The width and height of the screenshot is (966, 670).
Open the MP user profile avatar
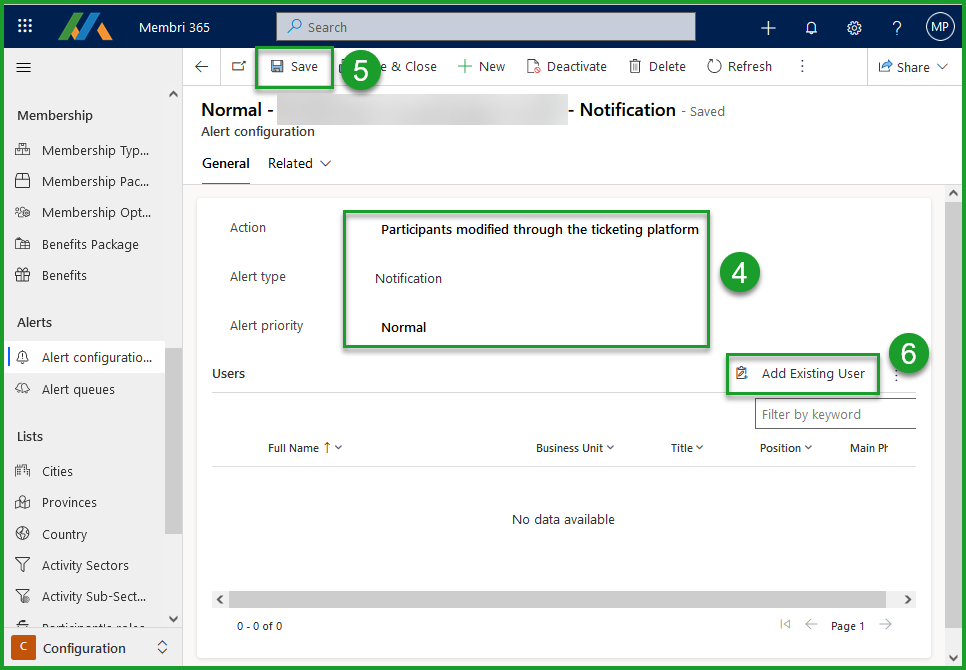coord(940,27)
